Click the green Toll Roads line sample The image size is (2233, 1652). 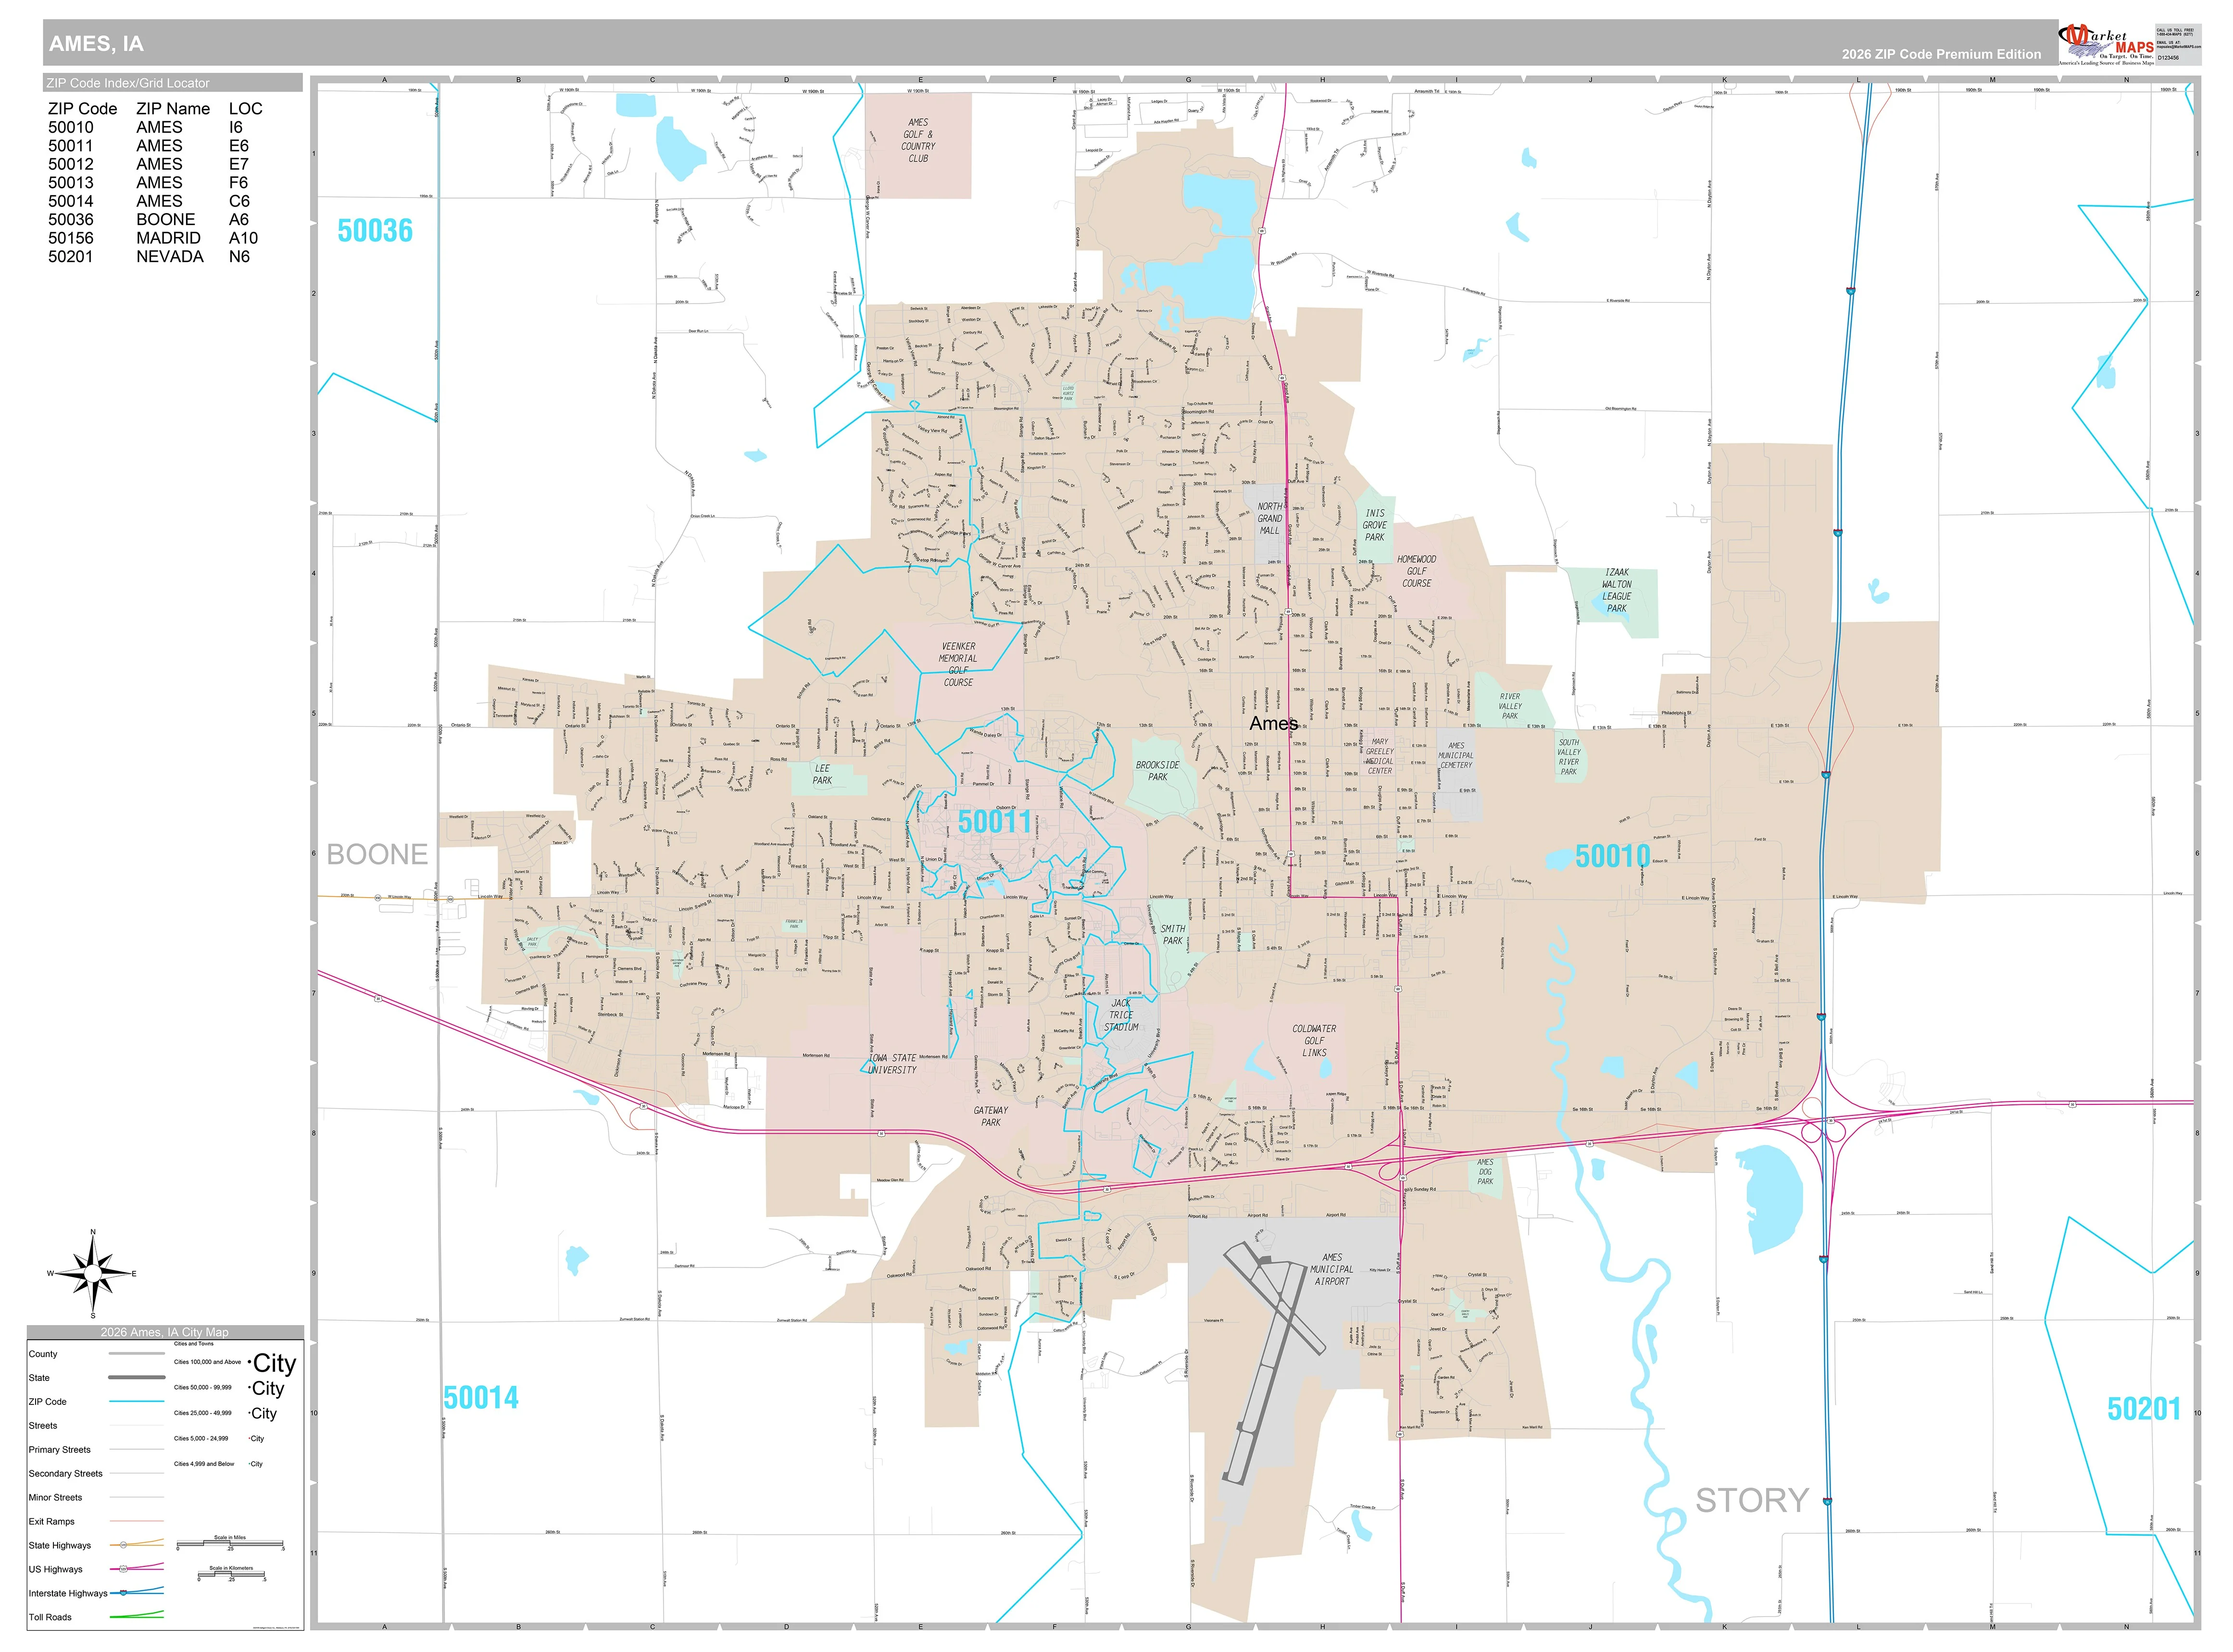[x=137, y=1615]
